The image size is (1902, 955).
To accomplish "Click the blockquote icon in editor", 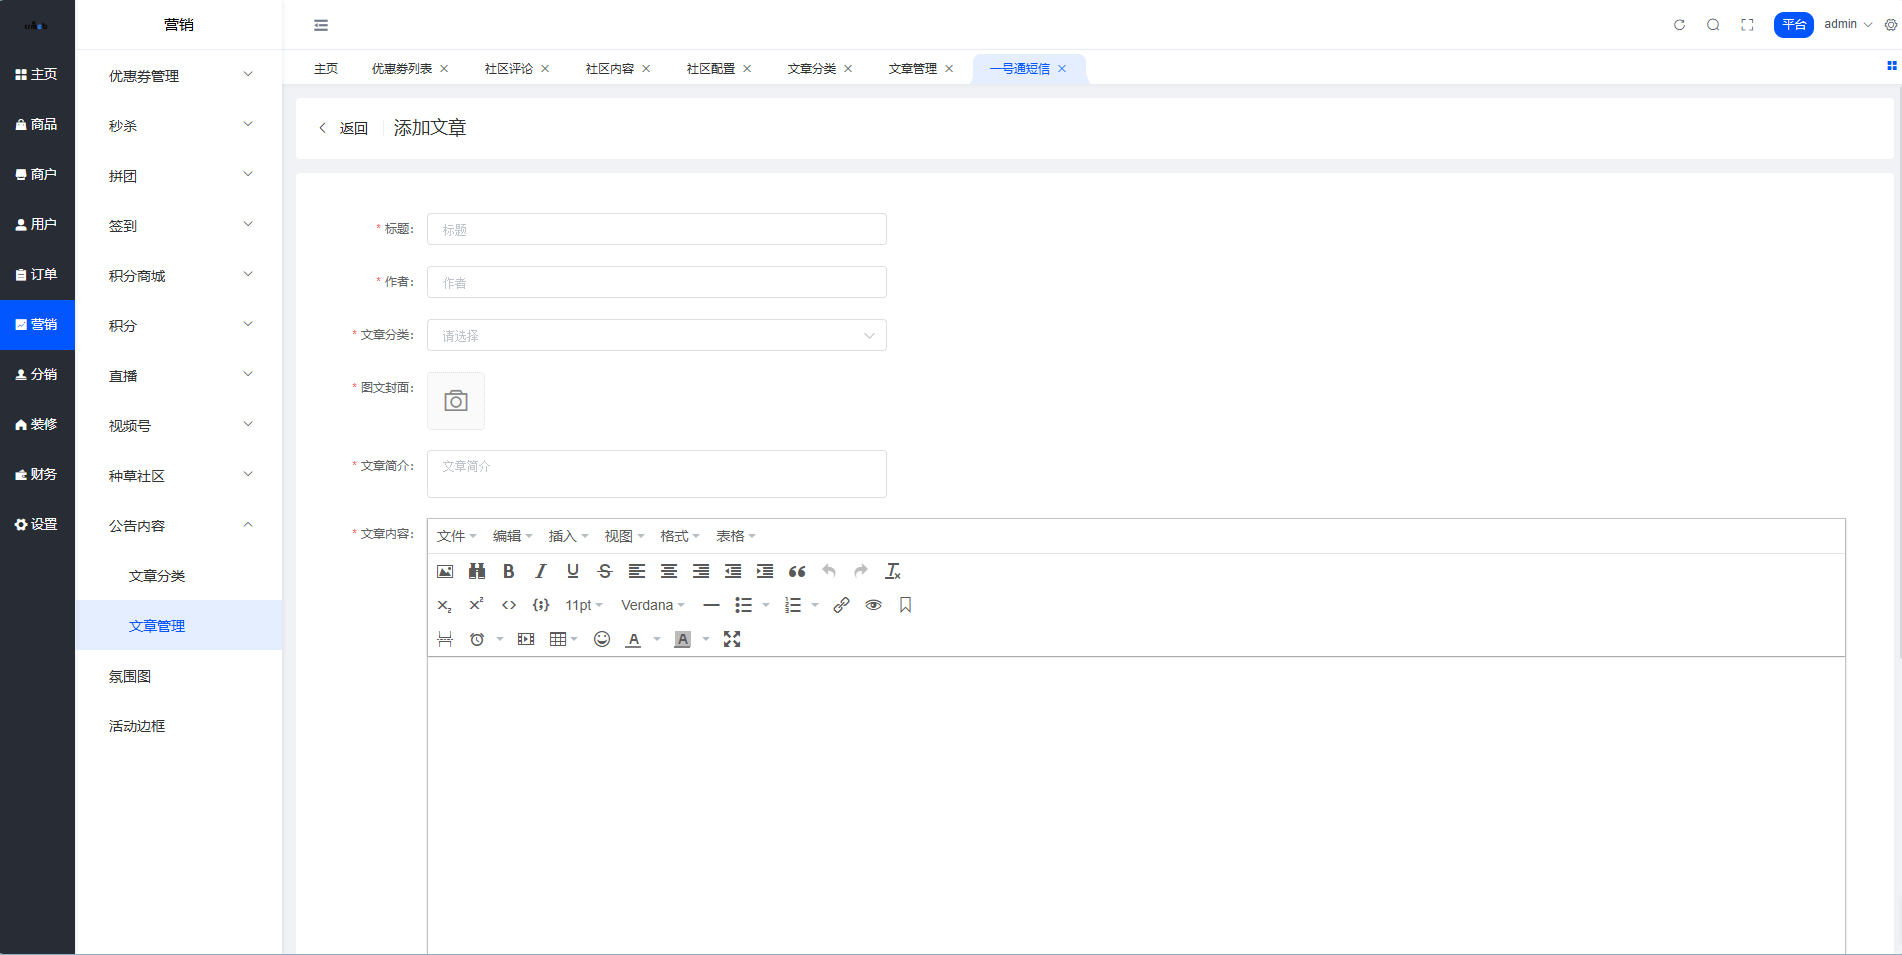I will coord(797,571).
